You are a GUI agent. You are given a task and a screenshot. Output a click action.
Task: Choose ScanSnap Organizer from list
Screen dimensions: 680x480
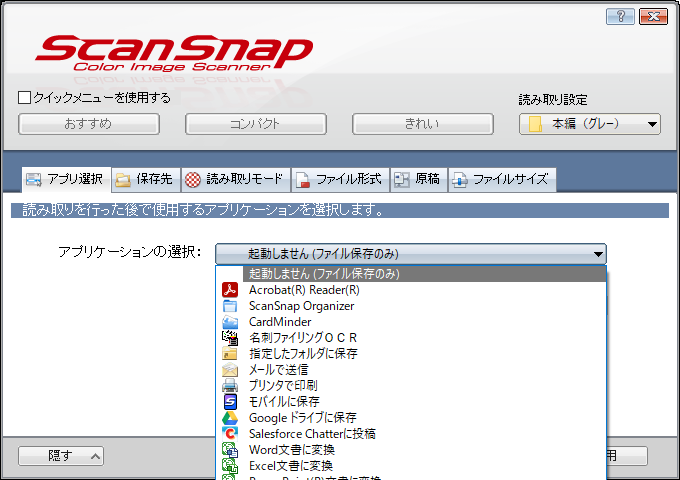coord(411,306)
